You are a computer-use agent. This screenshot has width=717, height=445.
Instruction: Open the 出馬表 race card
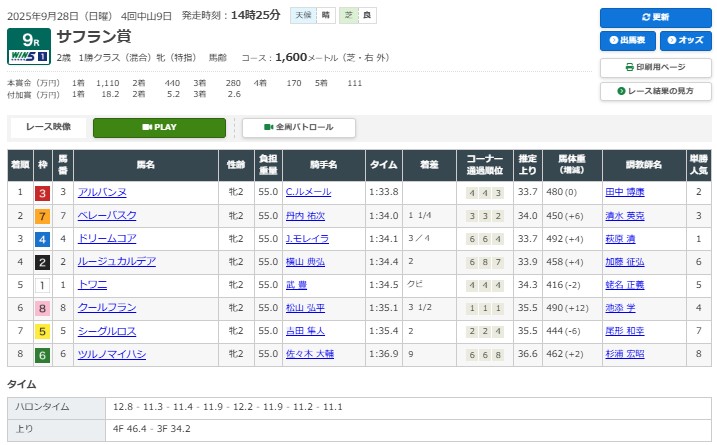pos(627,41)
